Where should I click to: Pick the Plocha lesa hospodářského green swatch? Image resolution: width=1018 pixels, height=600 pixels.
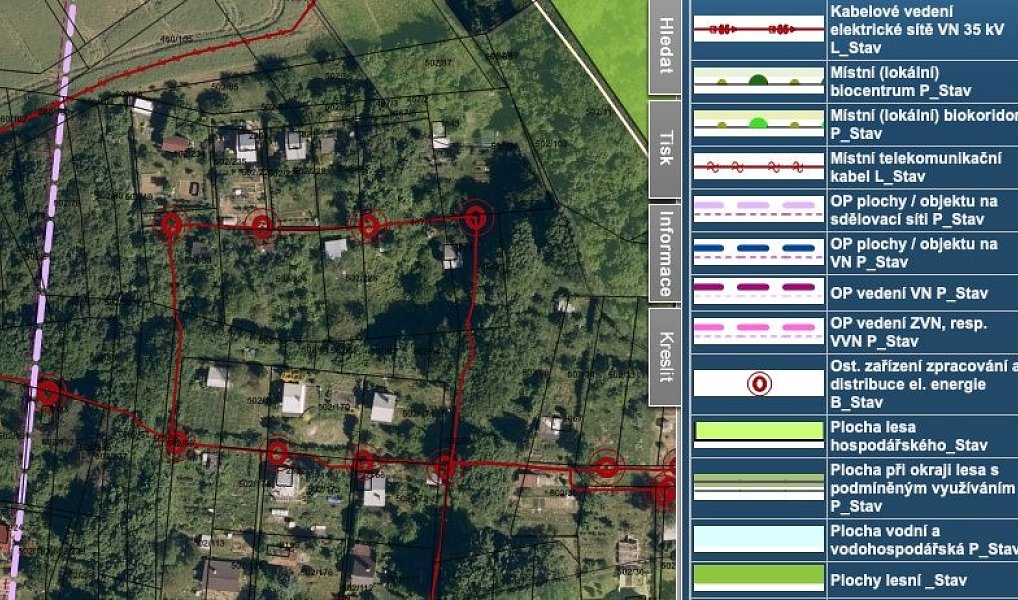[x=759, y=434]
